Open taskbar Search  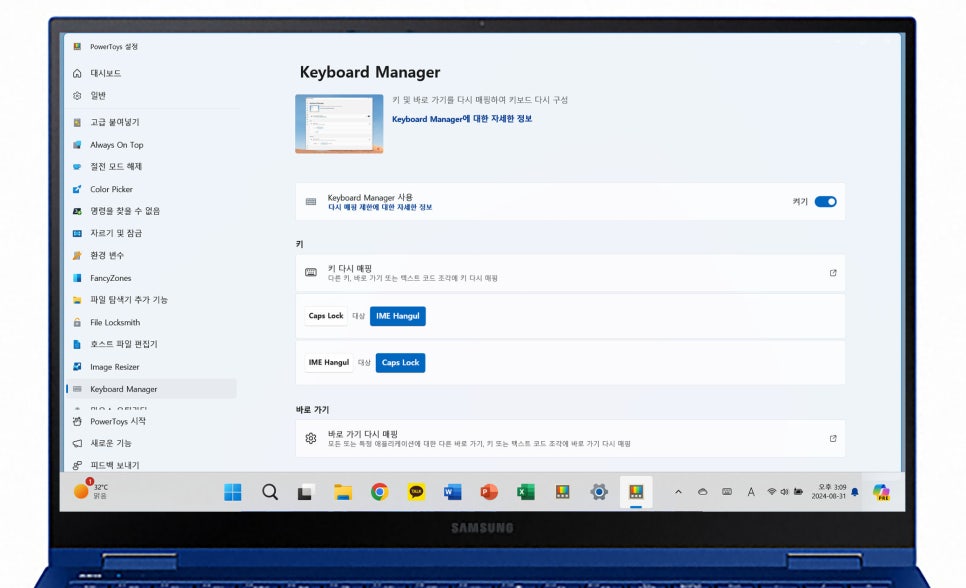[270, 492]
